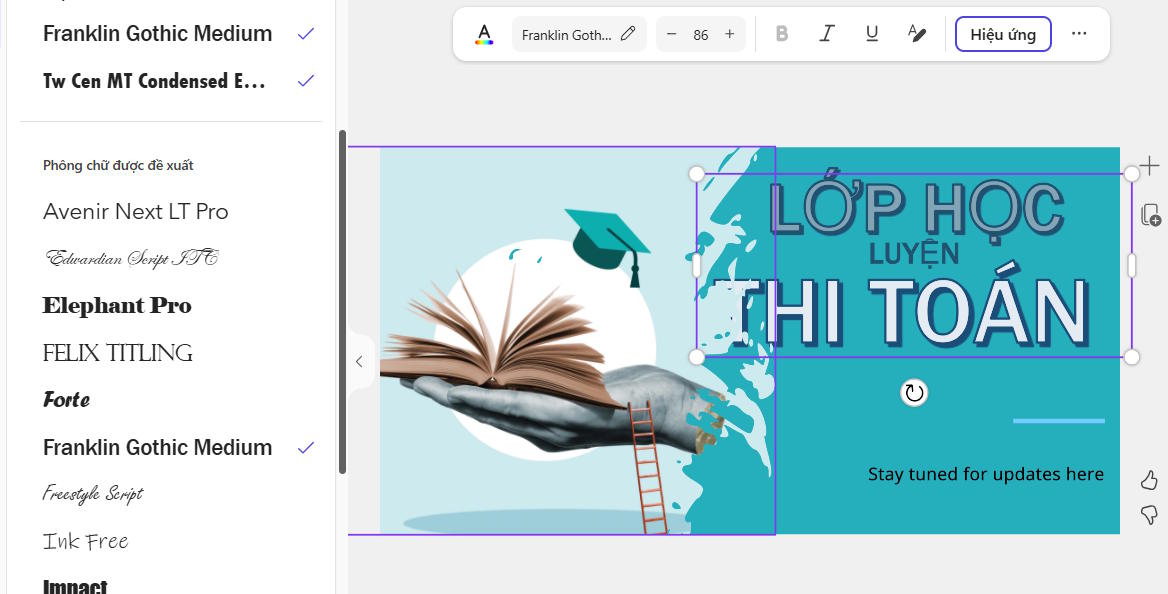The width and height of the screenshot is (1168, 594).
Task: Apply italic formatting to the text
Action: 826,33
